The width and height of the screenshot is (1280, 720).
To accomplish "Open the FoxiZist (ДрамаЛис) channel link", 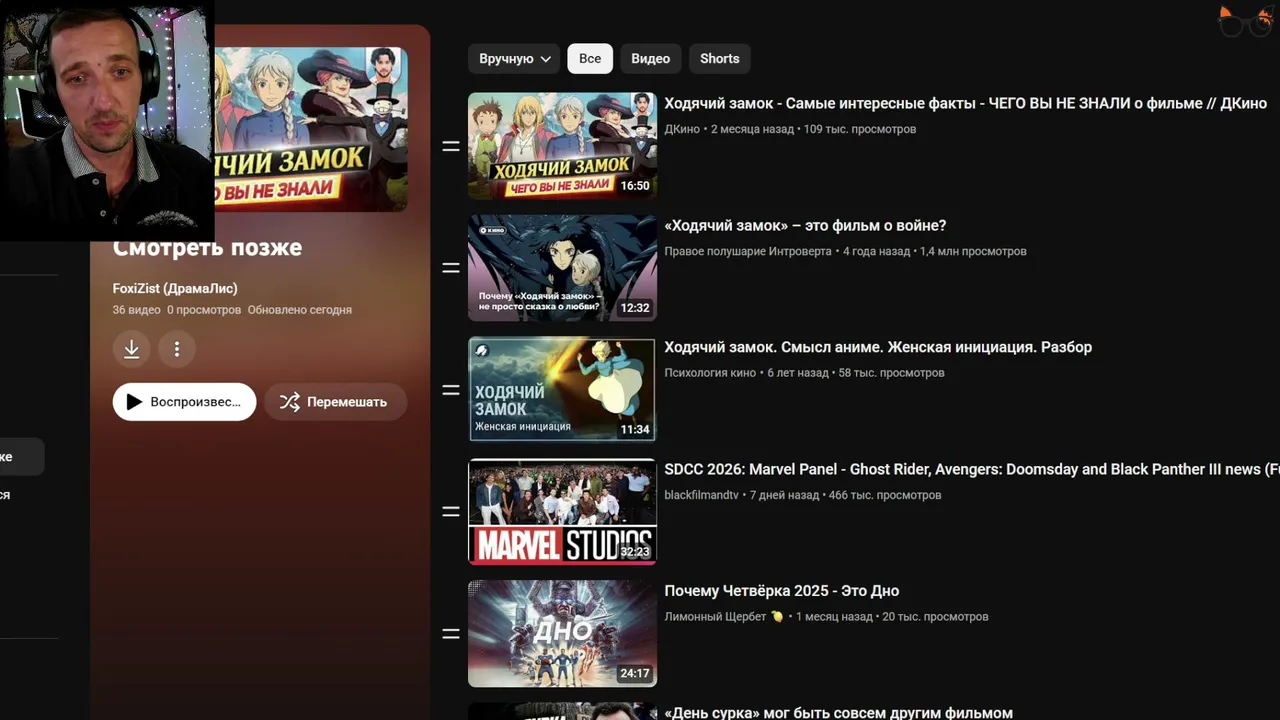I will pos(175,288).
